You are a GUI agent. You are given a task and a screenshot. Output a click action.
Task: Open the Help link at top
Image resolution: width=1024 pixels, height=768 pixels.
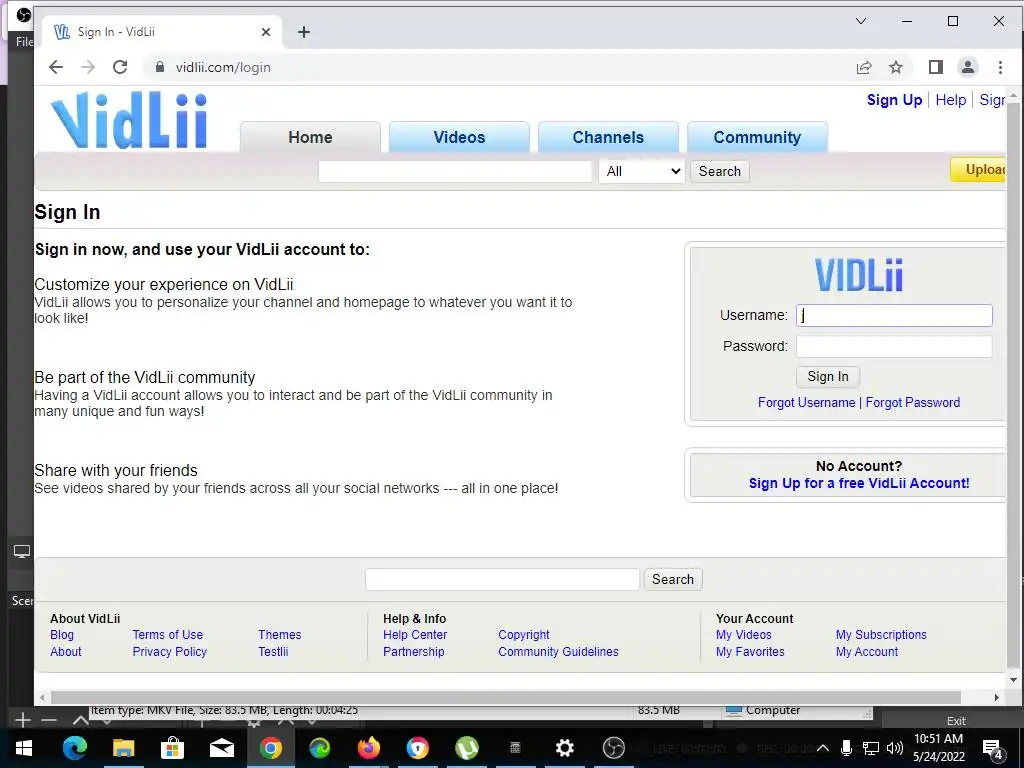tap(950, 100)
